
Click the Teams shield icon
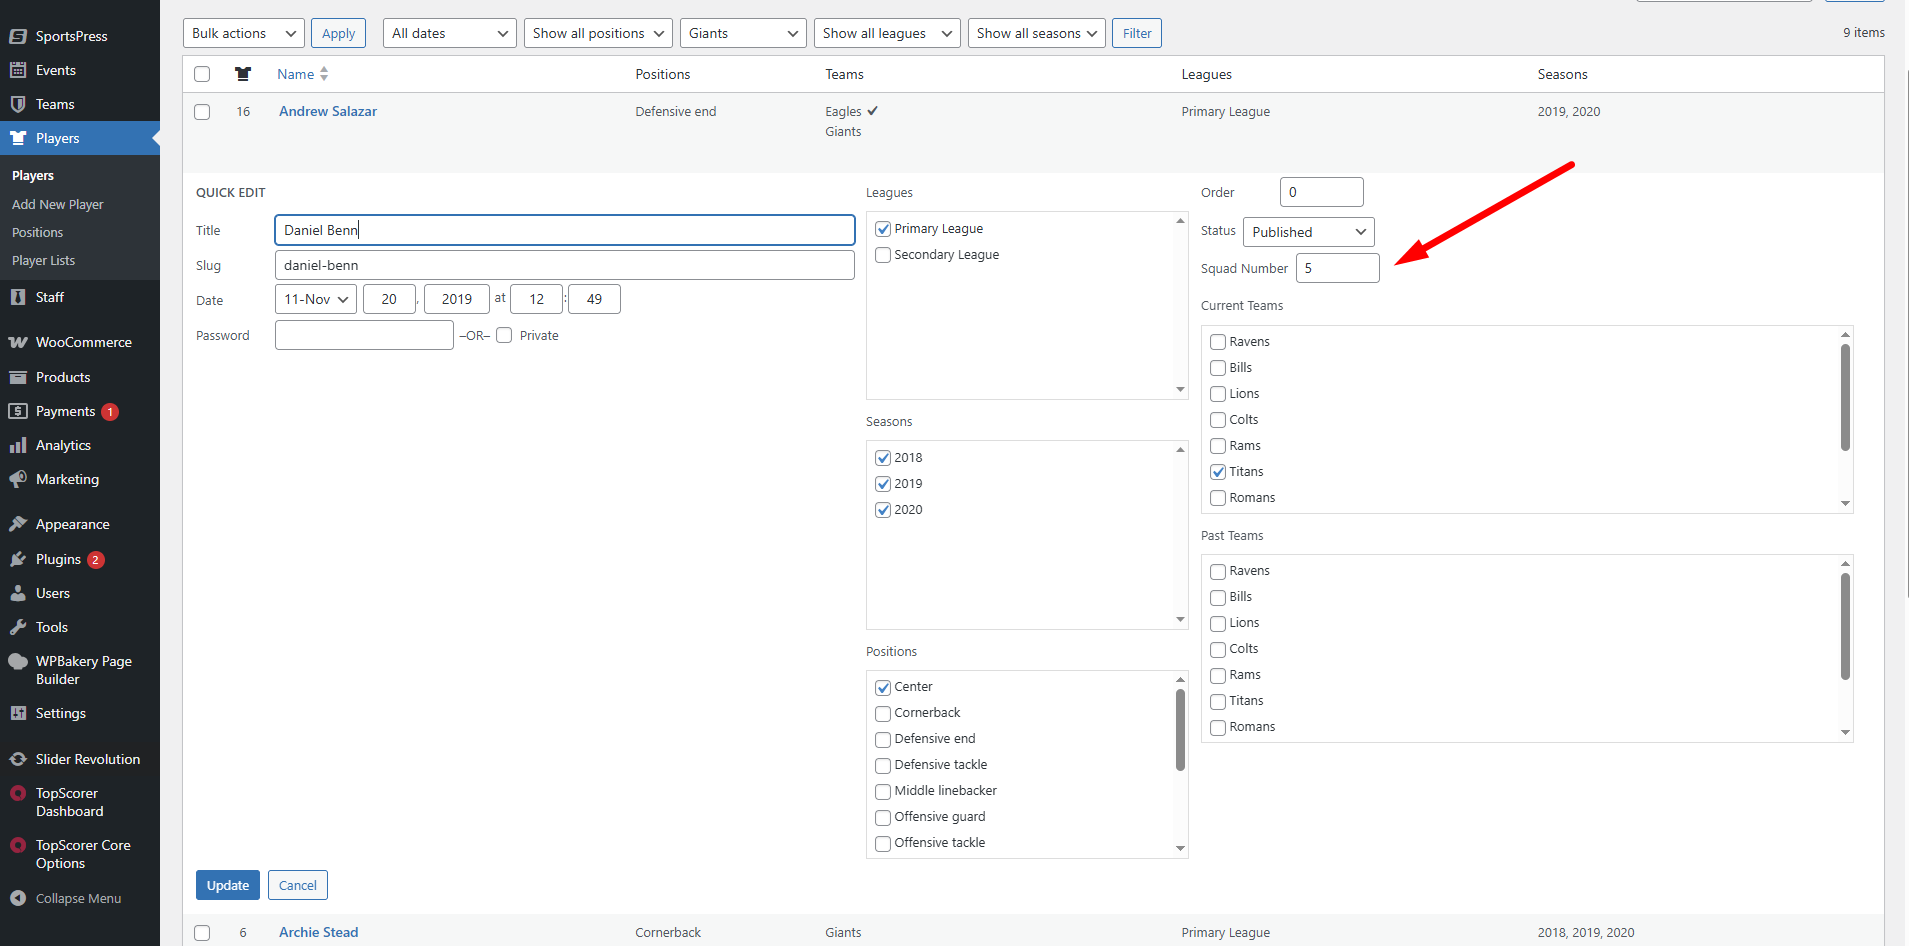(x=18, y=104)
